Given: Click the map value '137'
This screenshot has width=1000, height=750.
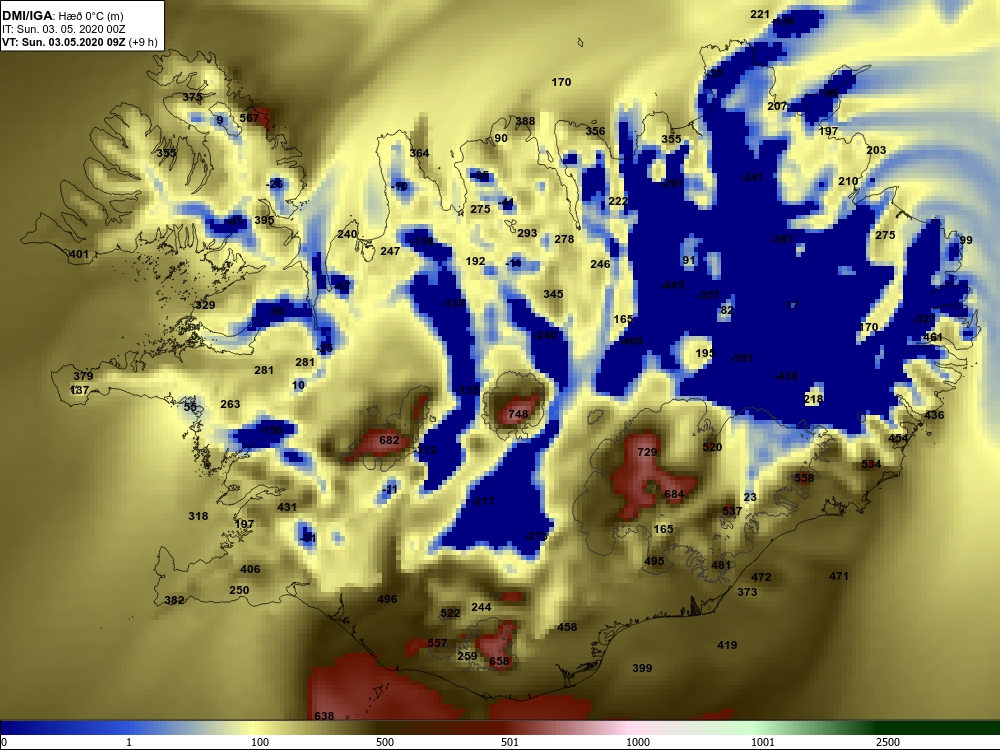Looking at the screenshot, I should coord(79,390).
